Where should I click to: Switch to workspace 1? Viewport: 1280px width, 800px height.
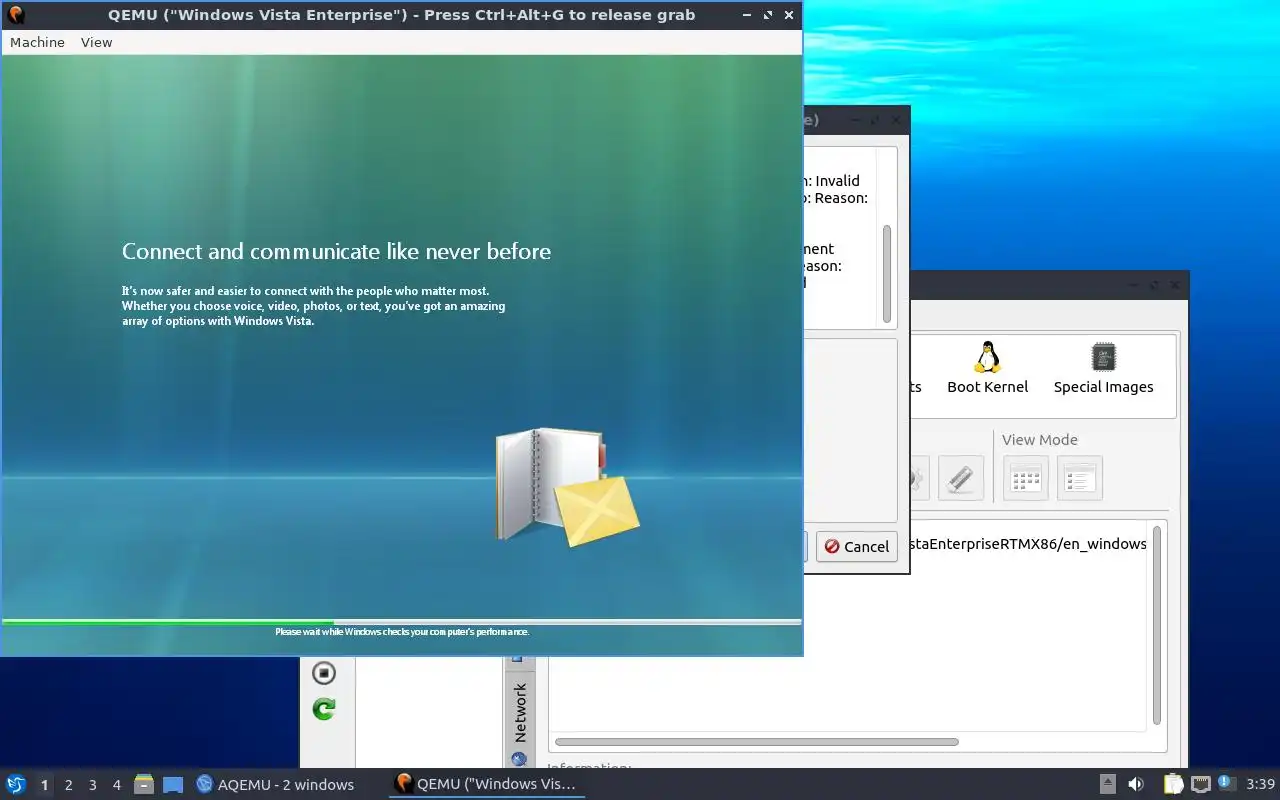[44, 785]
